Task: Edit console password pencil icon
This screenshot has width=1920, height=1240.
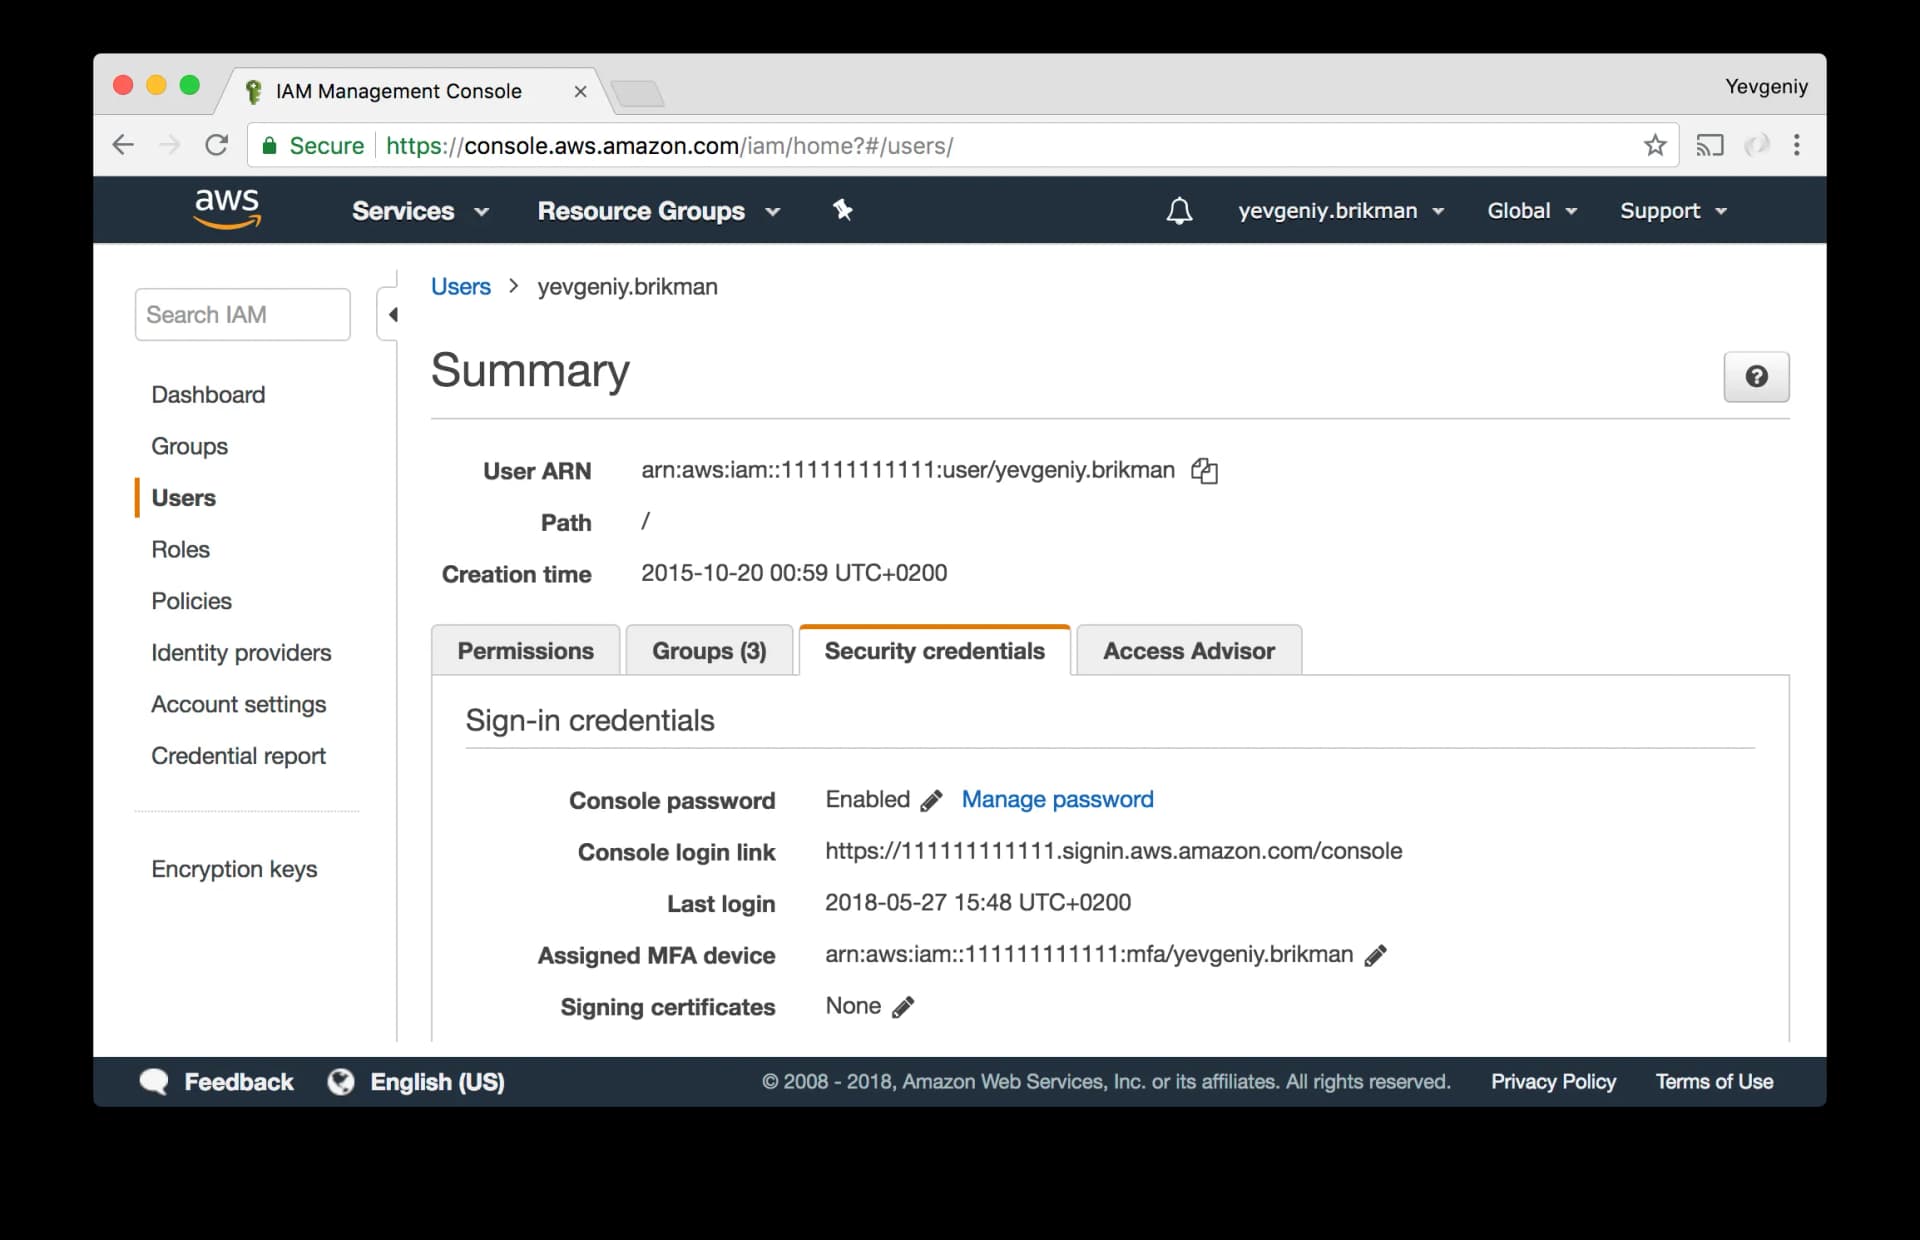Action: click(931, 800)
